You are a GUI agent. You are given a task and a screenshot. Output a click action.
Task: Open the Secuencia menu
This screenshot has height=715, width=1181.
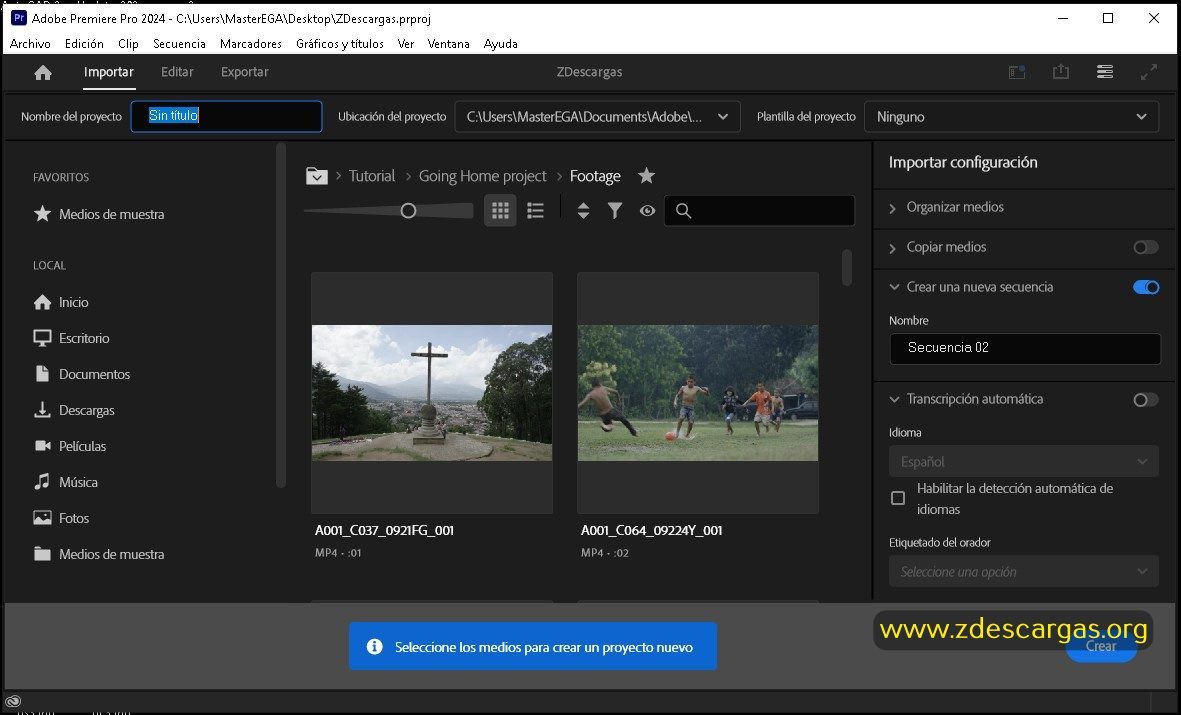[179, 44]
